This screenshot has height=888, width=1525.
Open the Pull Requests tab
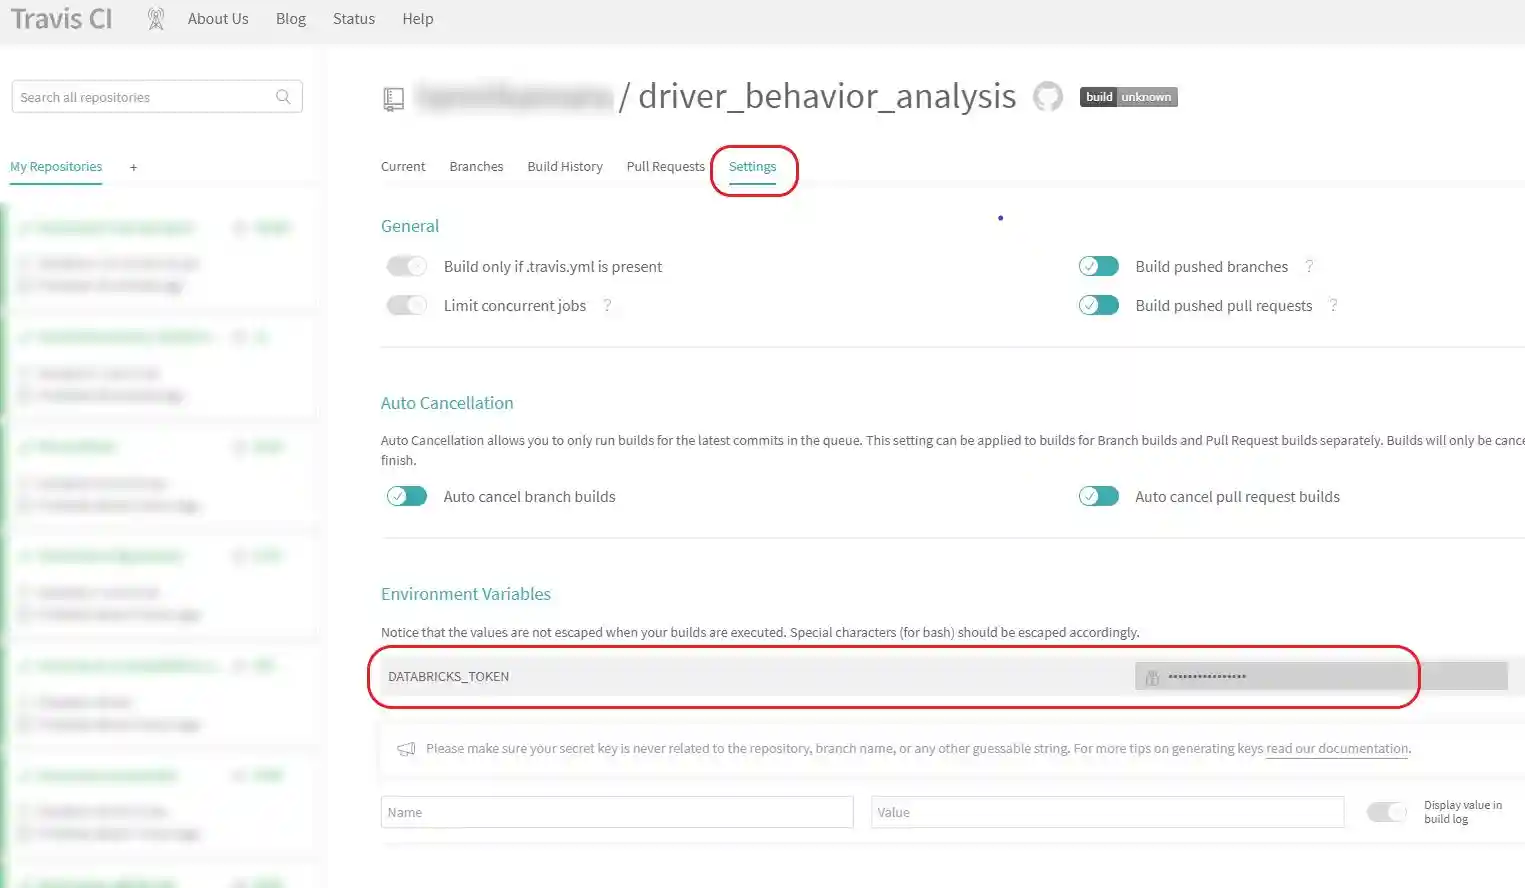(x=666, y=166)
